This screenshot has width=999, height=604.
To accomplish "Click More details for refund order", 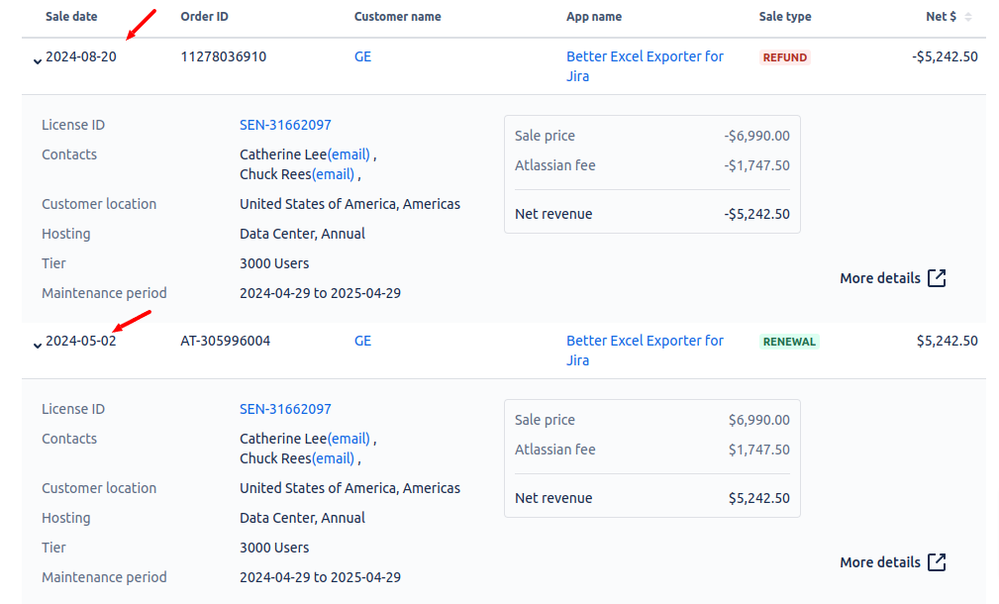I will (880, 278).
